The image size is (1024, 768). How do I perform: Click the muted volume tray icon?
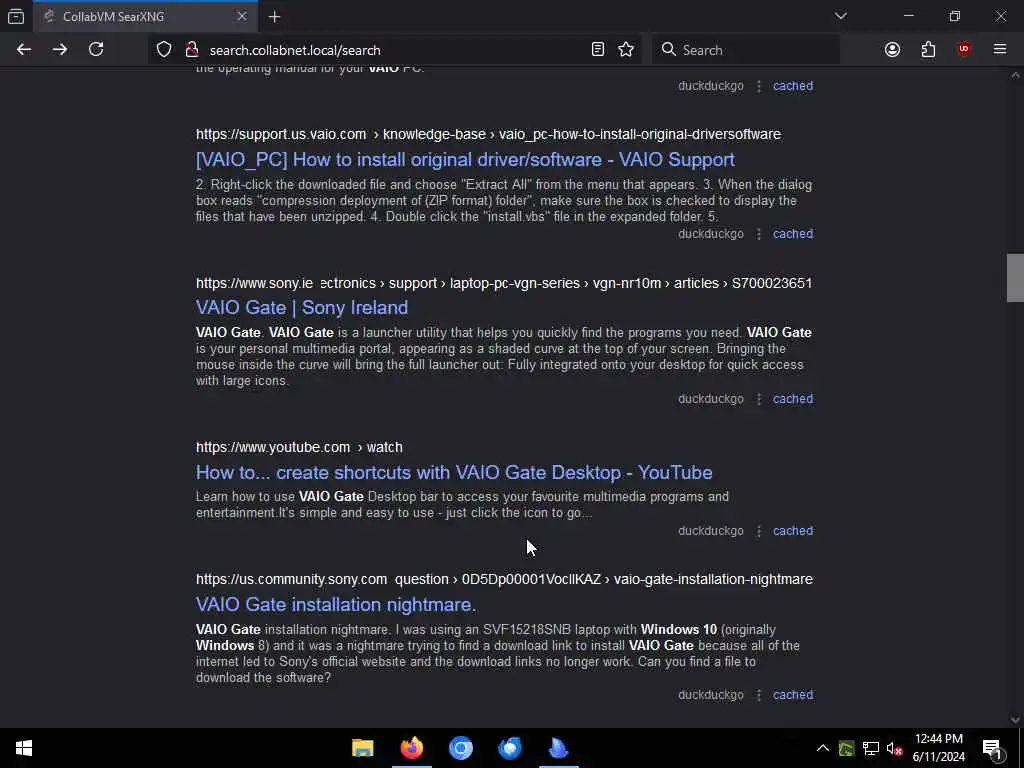[894, 748]
